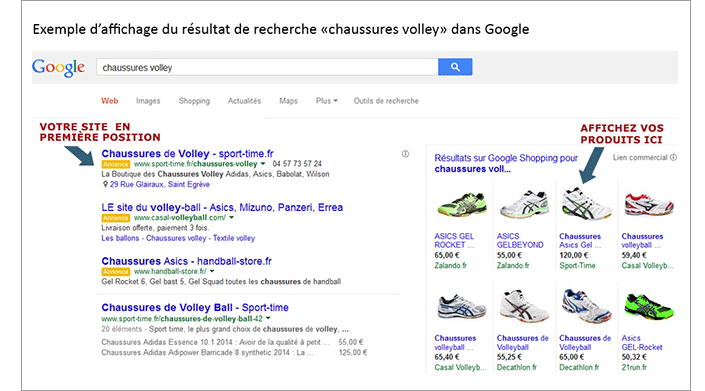705x391 pixels.
Task: Click the 55,25 € Decathlon shoe image
Action: (x=524, y=307)
